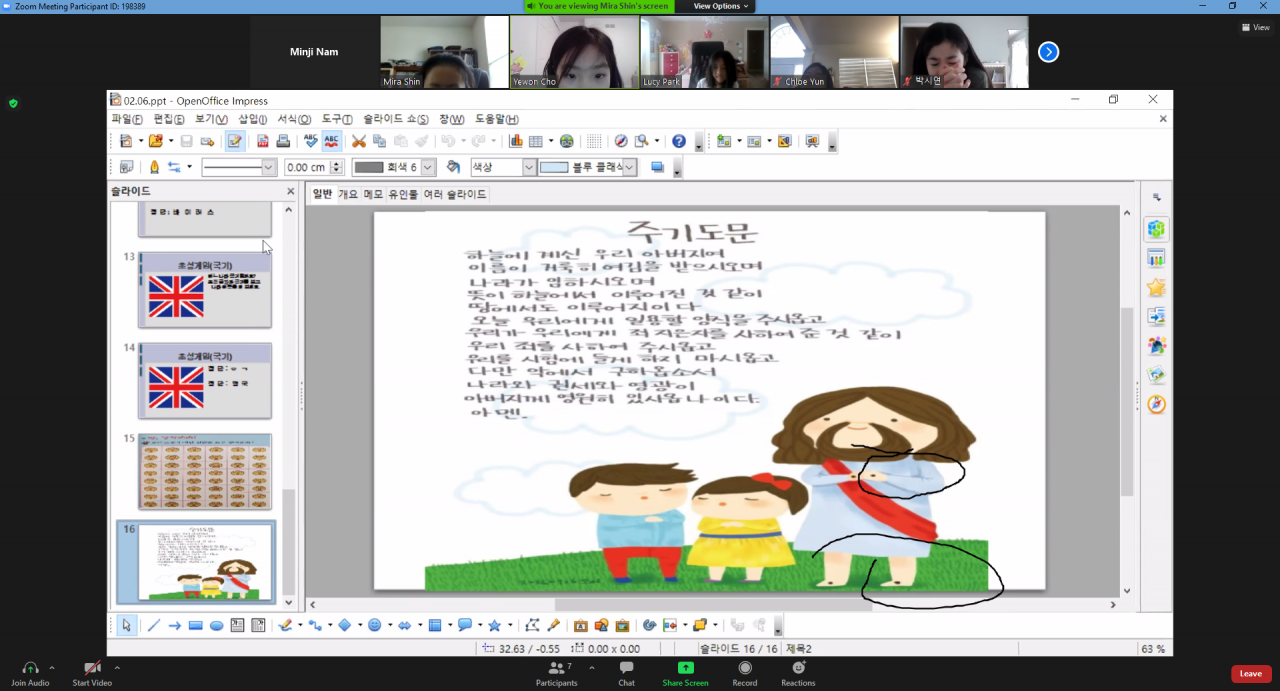
Task: Open Zoom View Options
Action: tap(720, 6)
